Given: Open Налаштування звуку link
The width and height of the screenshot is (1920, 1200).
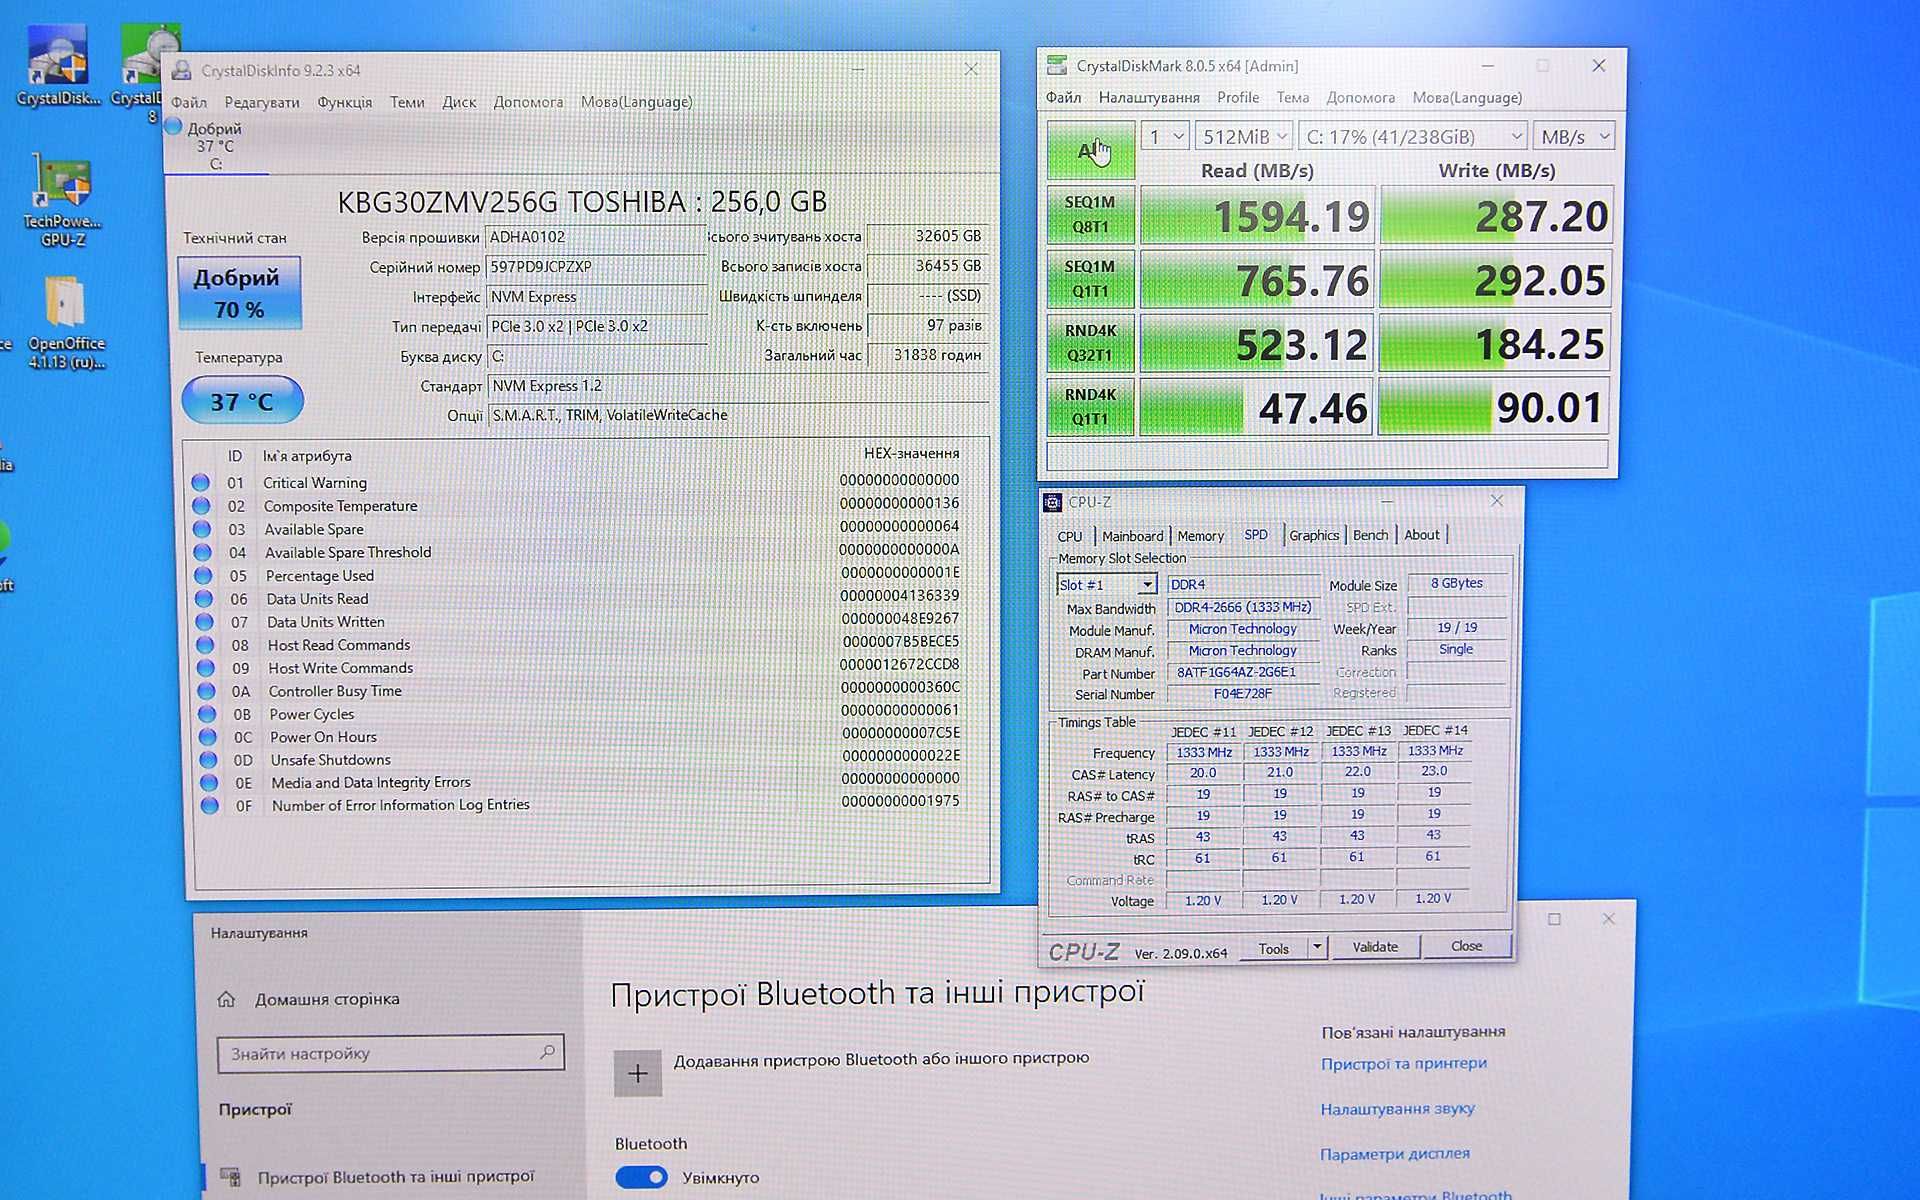Looking at the screenshot, I should pos(1397,1108).
